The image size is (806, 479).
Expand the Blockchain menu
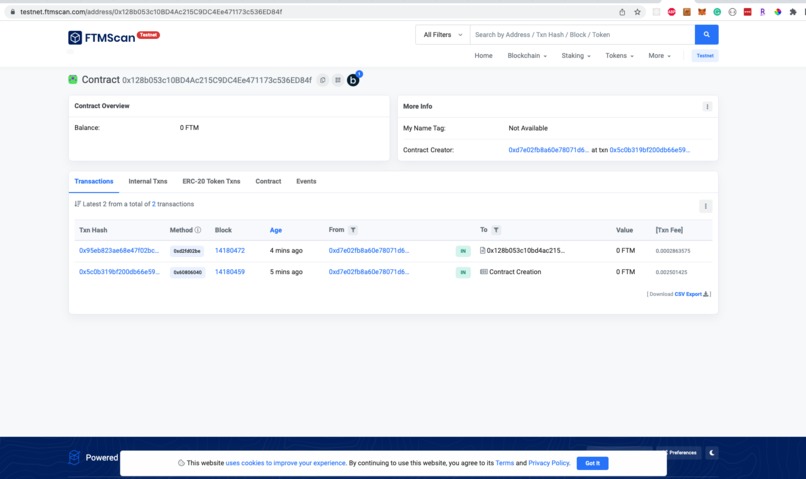point(527,56)
